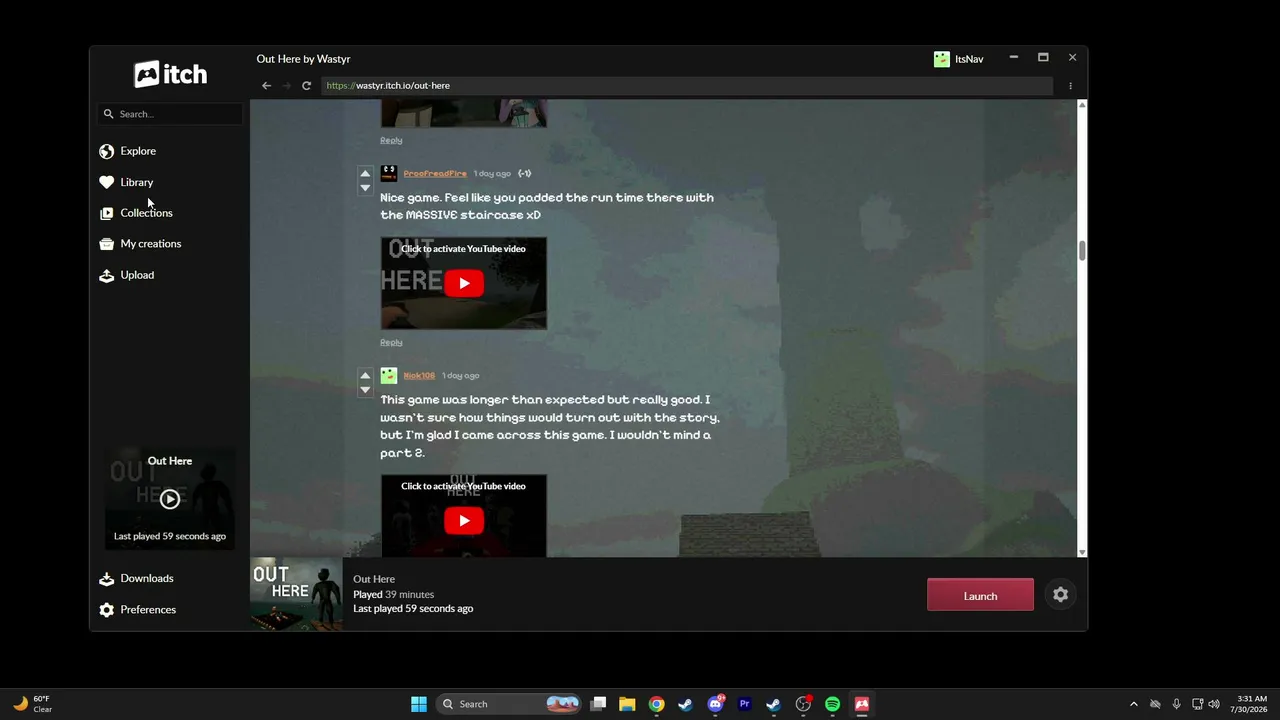Image resolution: width=1280 pixels, height=720 pixels.
Task: Upvote ProofreadFire's comment
Action: click(x=365, y=174)
